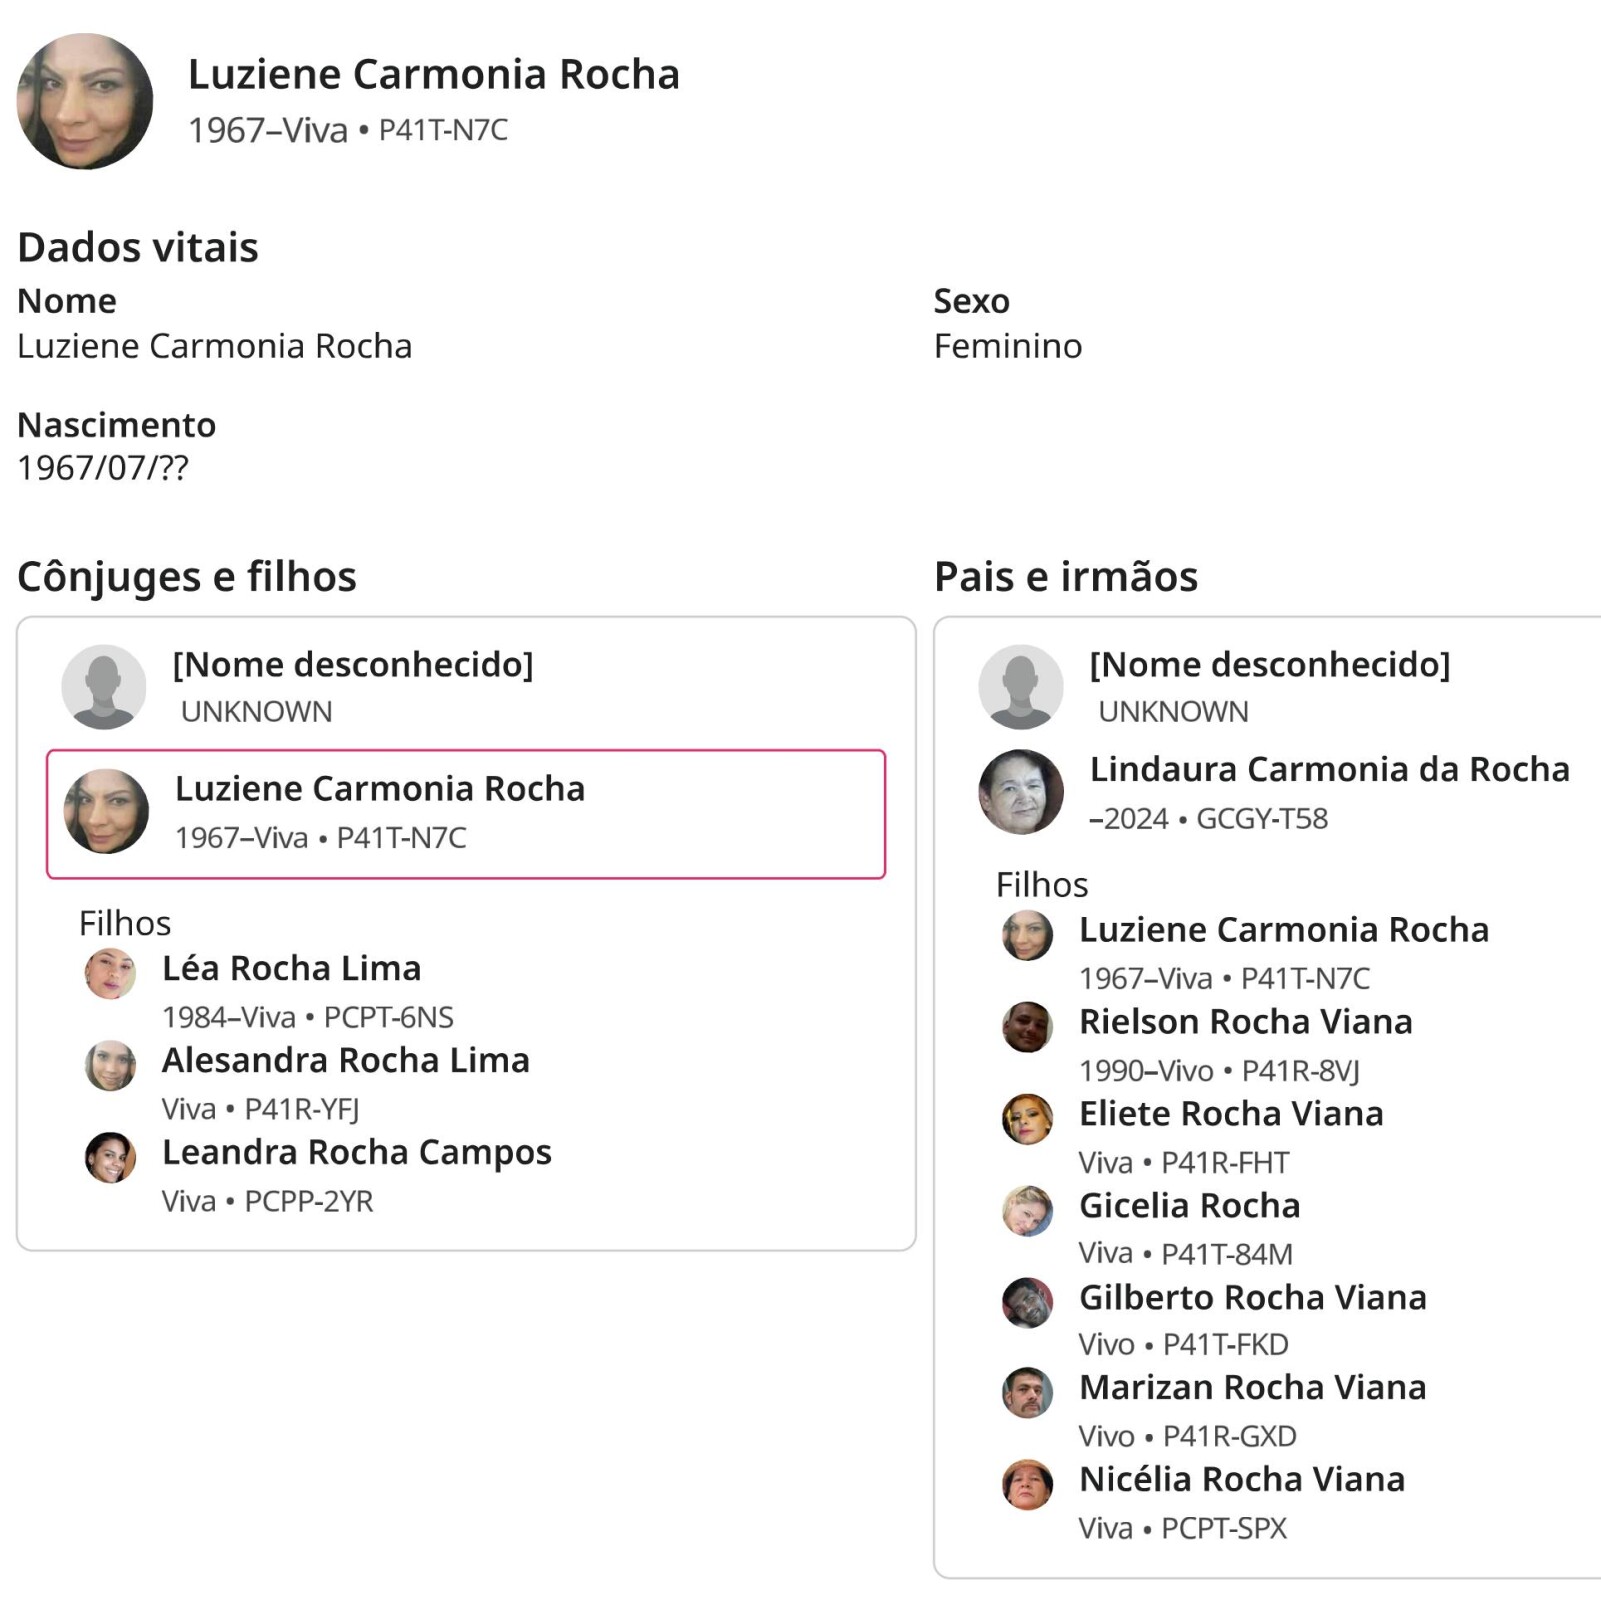Screen dimensions: 1601x1600
Task: Click Alesandra Rocha Lima's avatar photo
Action: pyautogui.click(x=110, y=1065)
